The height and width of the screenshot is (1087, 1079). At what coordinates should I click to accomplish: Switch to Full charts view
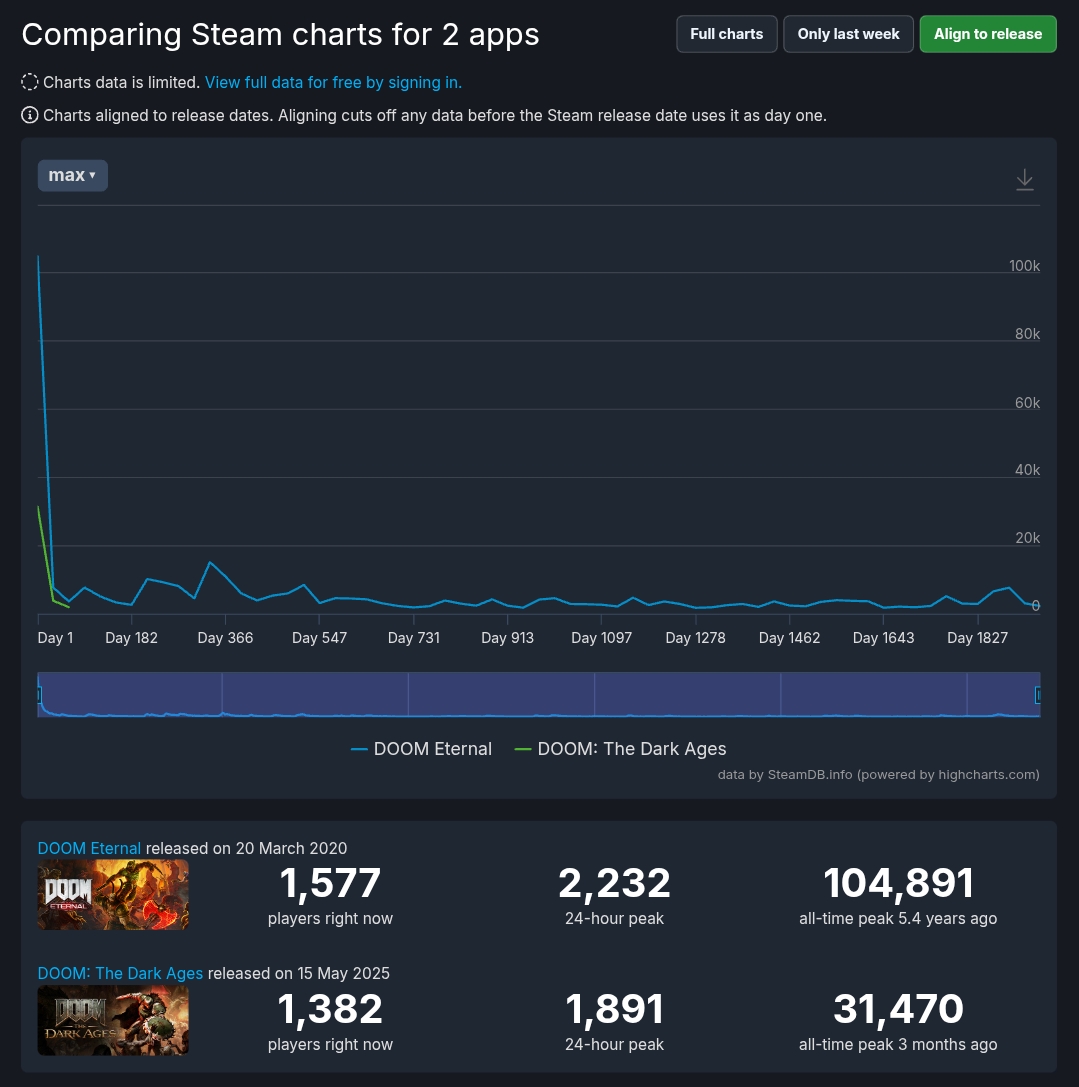tap(727, 34)
